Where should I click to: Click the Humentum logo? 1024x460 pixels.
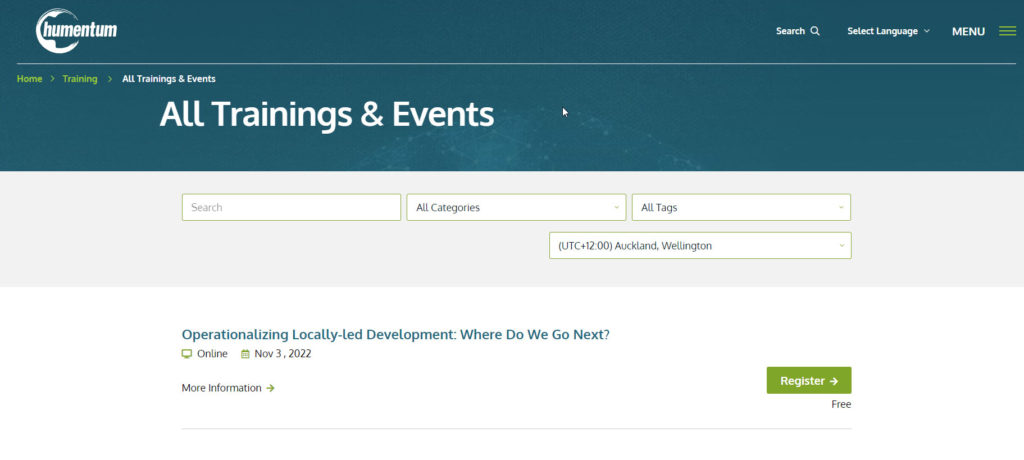76,30
